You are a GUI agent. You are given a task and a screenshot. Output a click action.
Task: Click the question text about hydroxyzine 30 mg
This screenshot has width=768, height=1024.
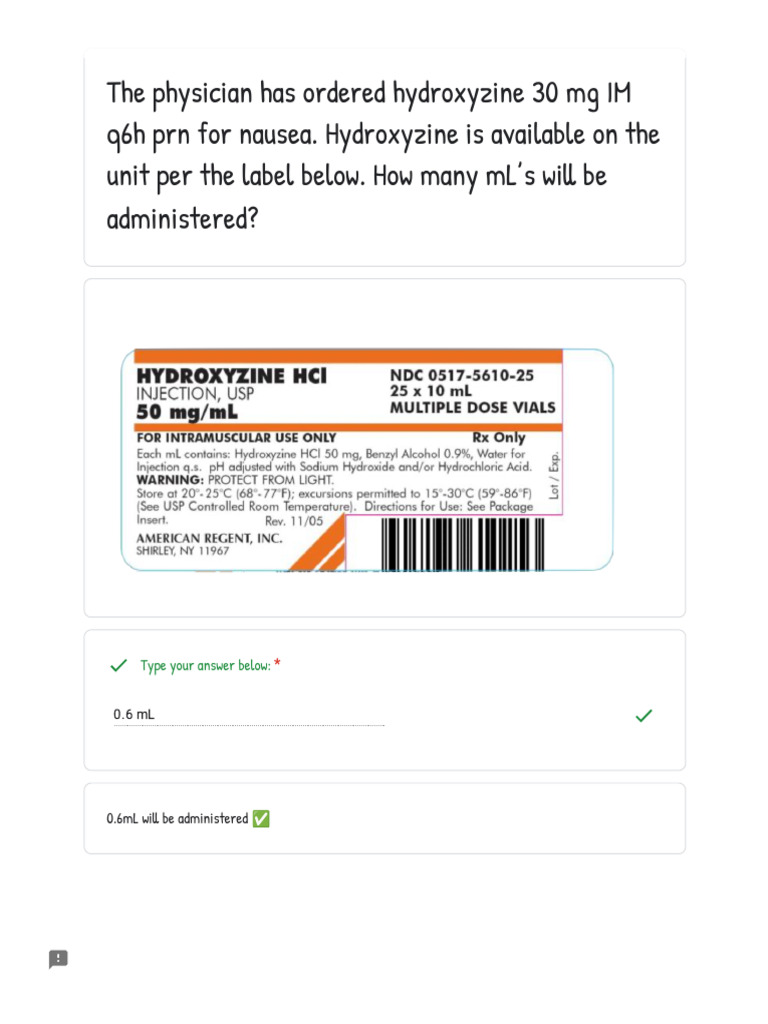383,155
